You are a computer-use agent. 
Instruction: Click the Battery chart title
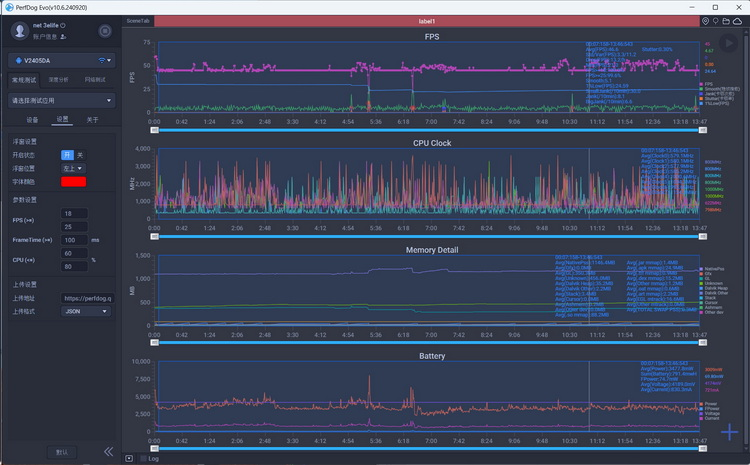tap(432, 356)
